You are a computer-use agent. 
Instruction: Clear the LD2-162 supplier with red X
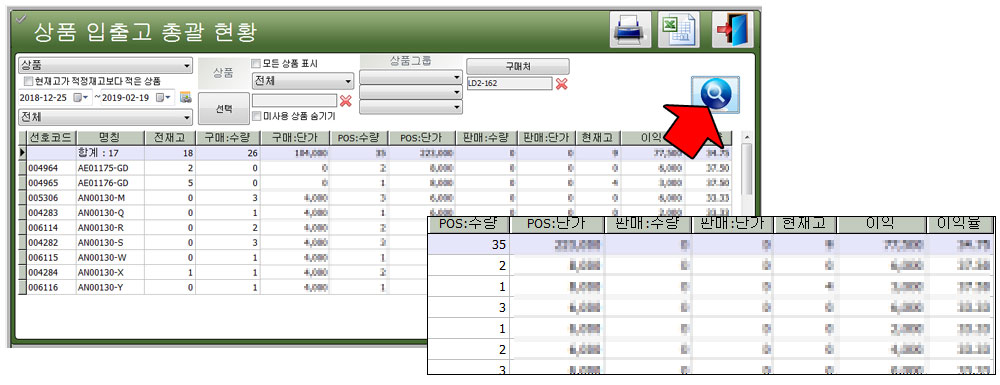(x=561, y=84)
